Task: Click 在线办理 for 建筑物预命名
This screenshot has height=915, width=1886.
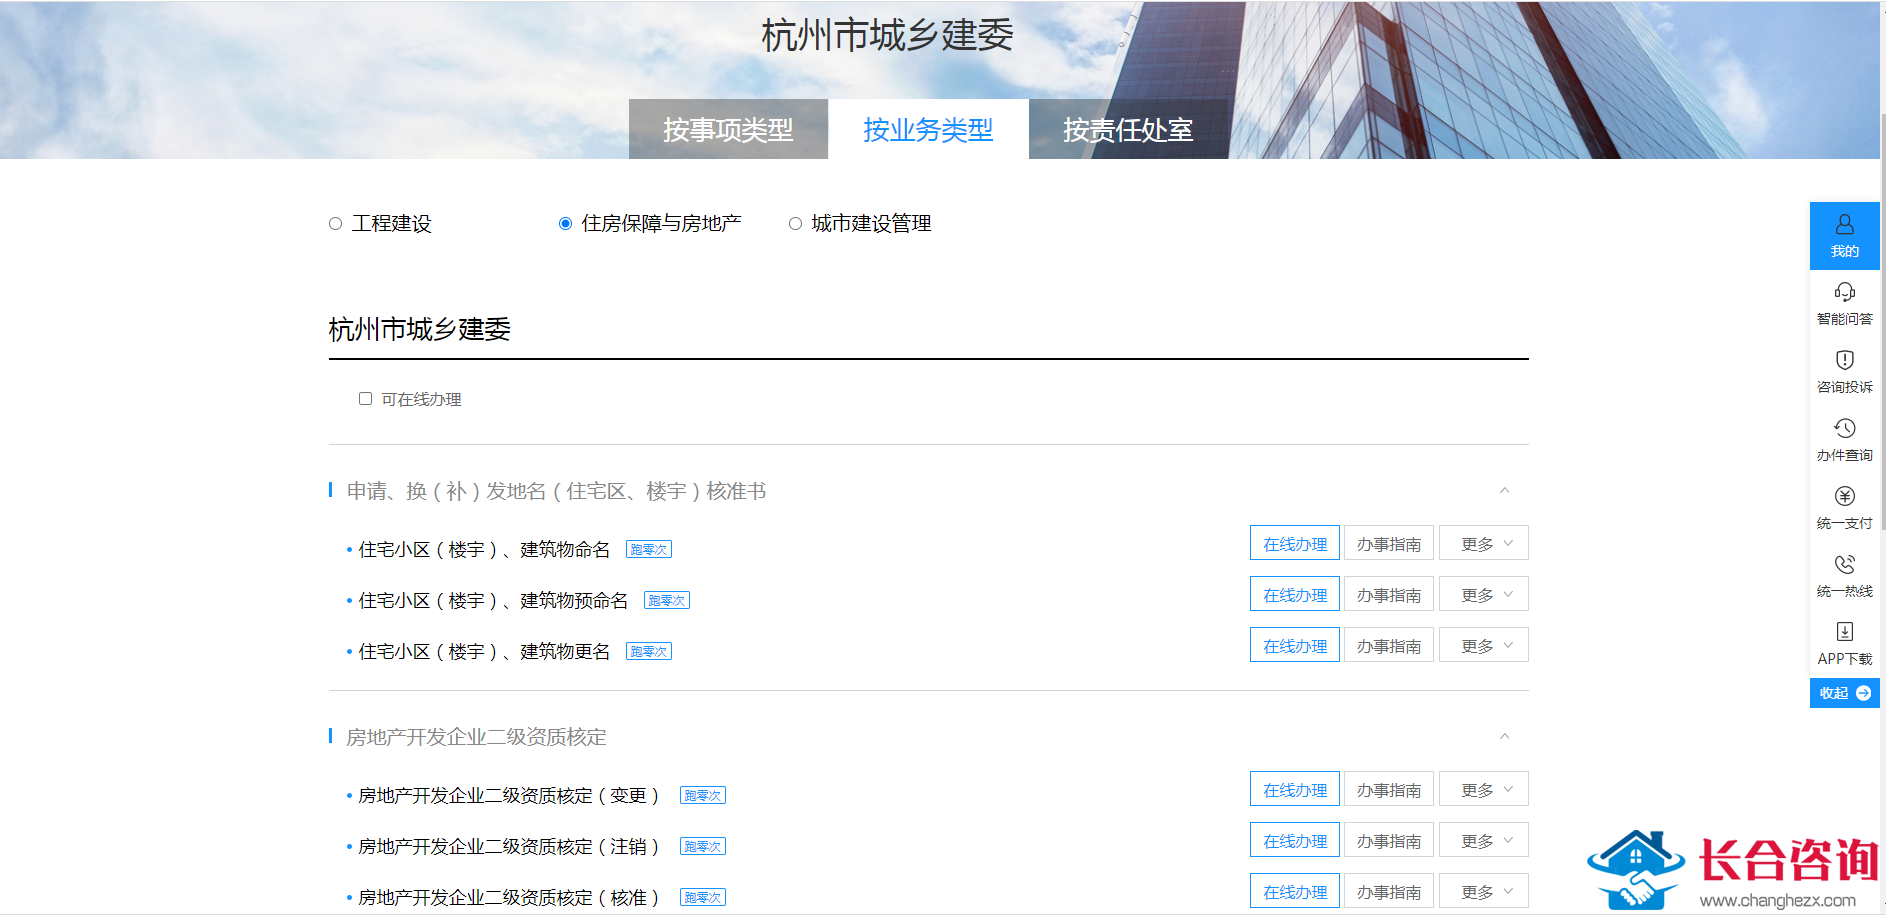Action: click(x=1294, y=595)
